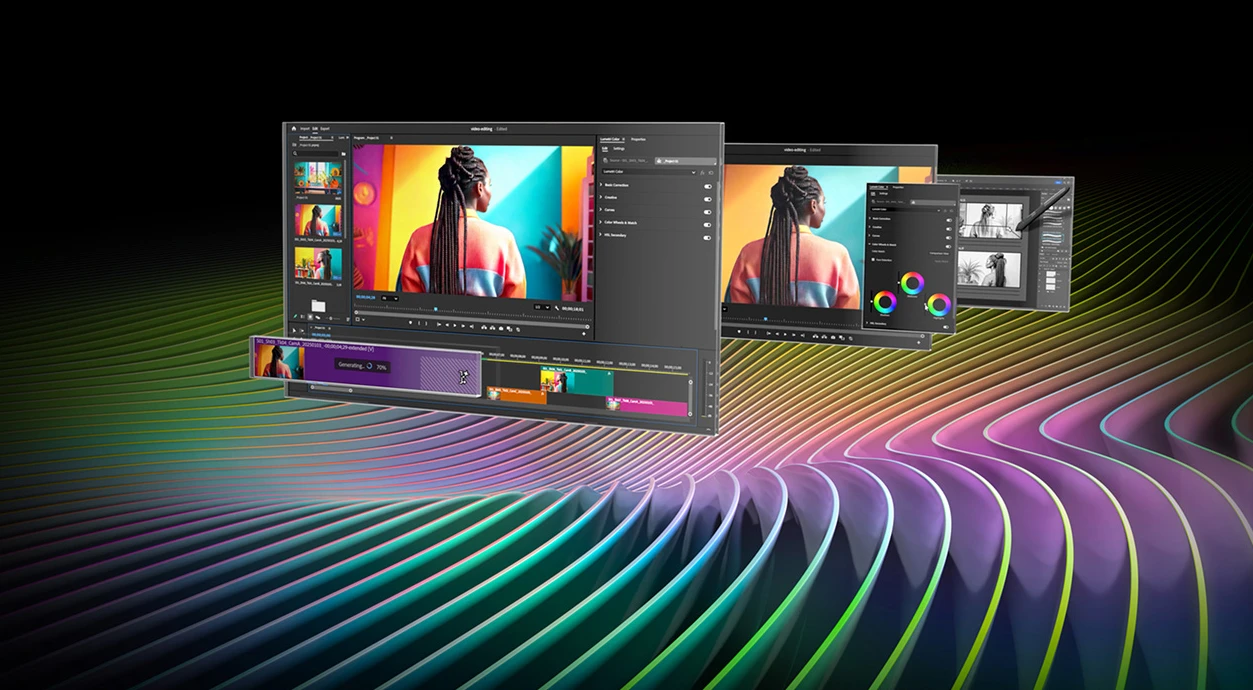Step forward one frame in the main Program monitor

point(463,326)
